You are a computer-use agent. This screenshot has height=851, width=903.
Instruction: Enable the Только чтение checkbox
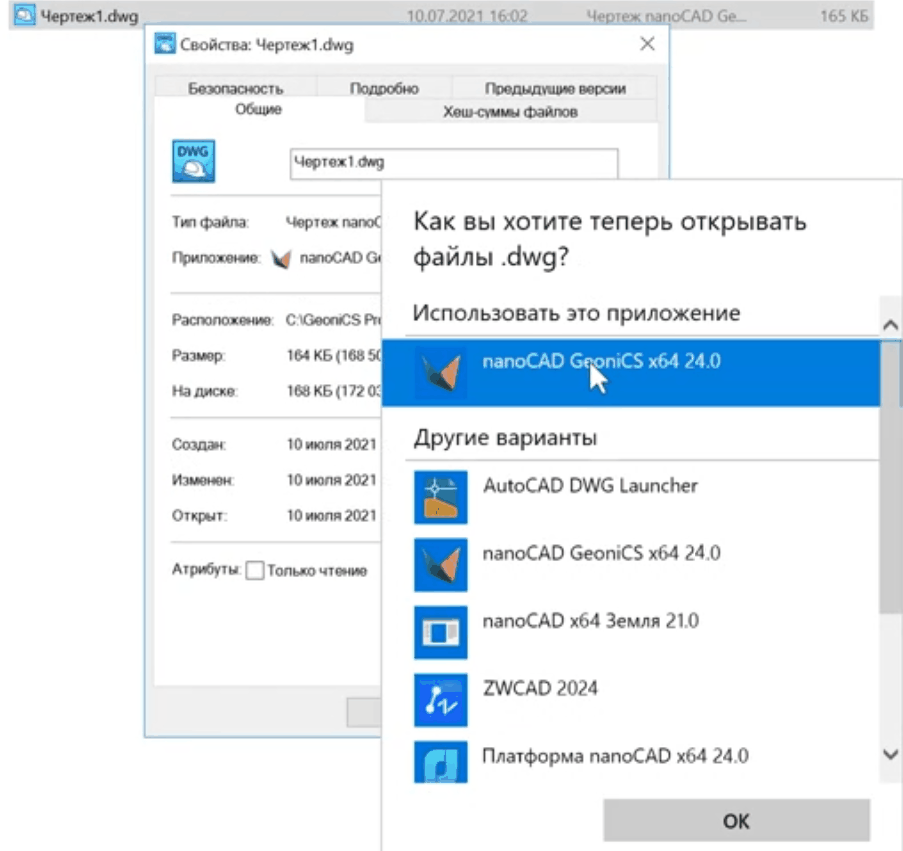tap(255, 571)
